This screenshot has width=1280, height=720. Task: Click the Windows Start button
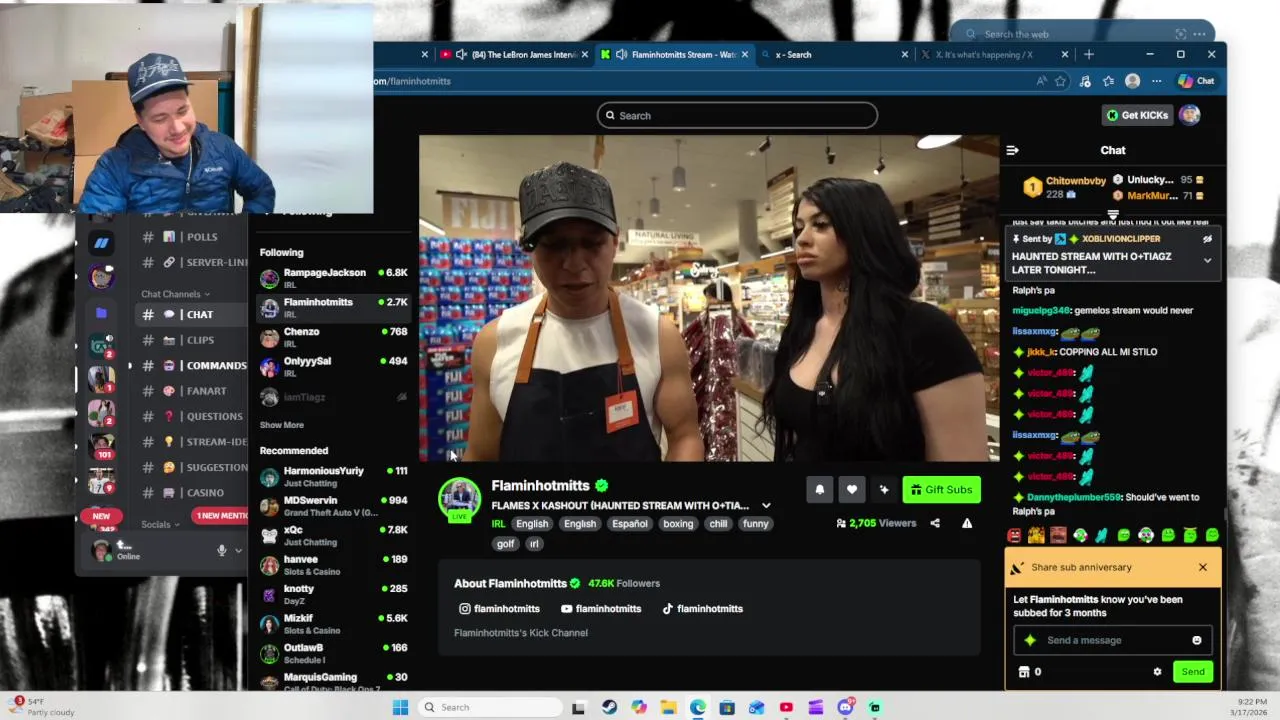(400, 707)
